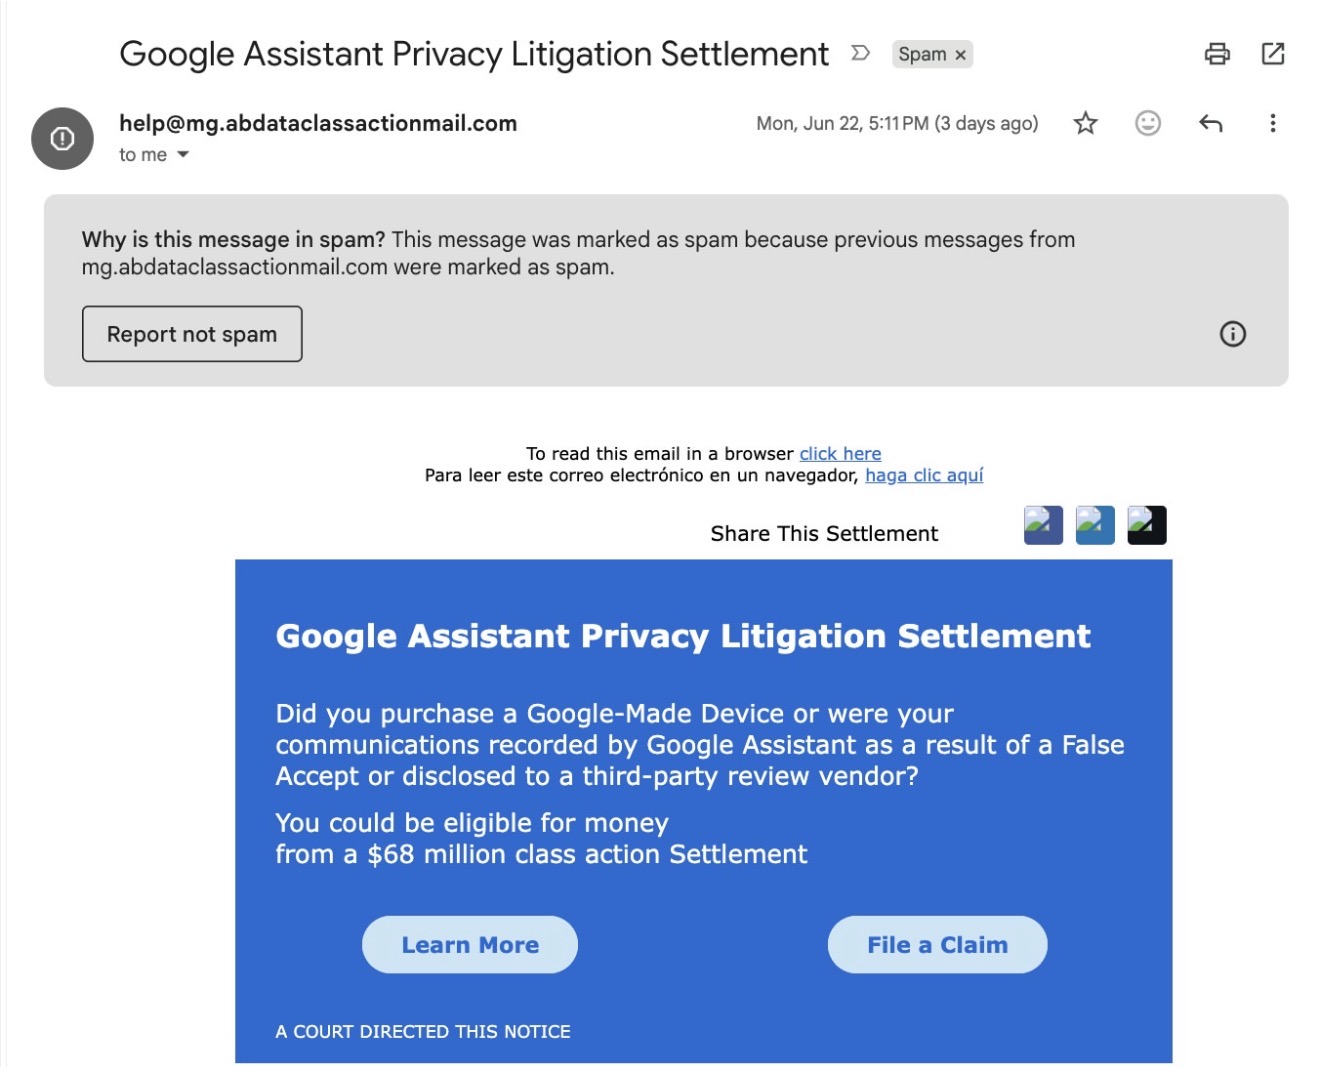Screen dimensions: 1320x1067
Task: Toggle the importance marker beside subject
Action: (860, 53)
